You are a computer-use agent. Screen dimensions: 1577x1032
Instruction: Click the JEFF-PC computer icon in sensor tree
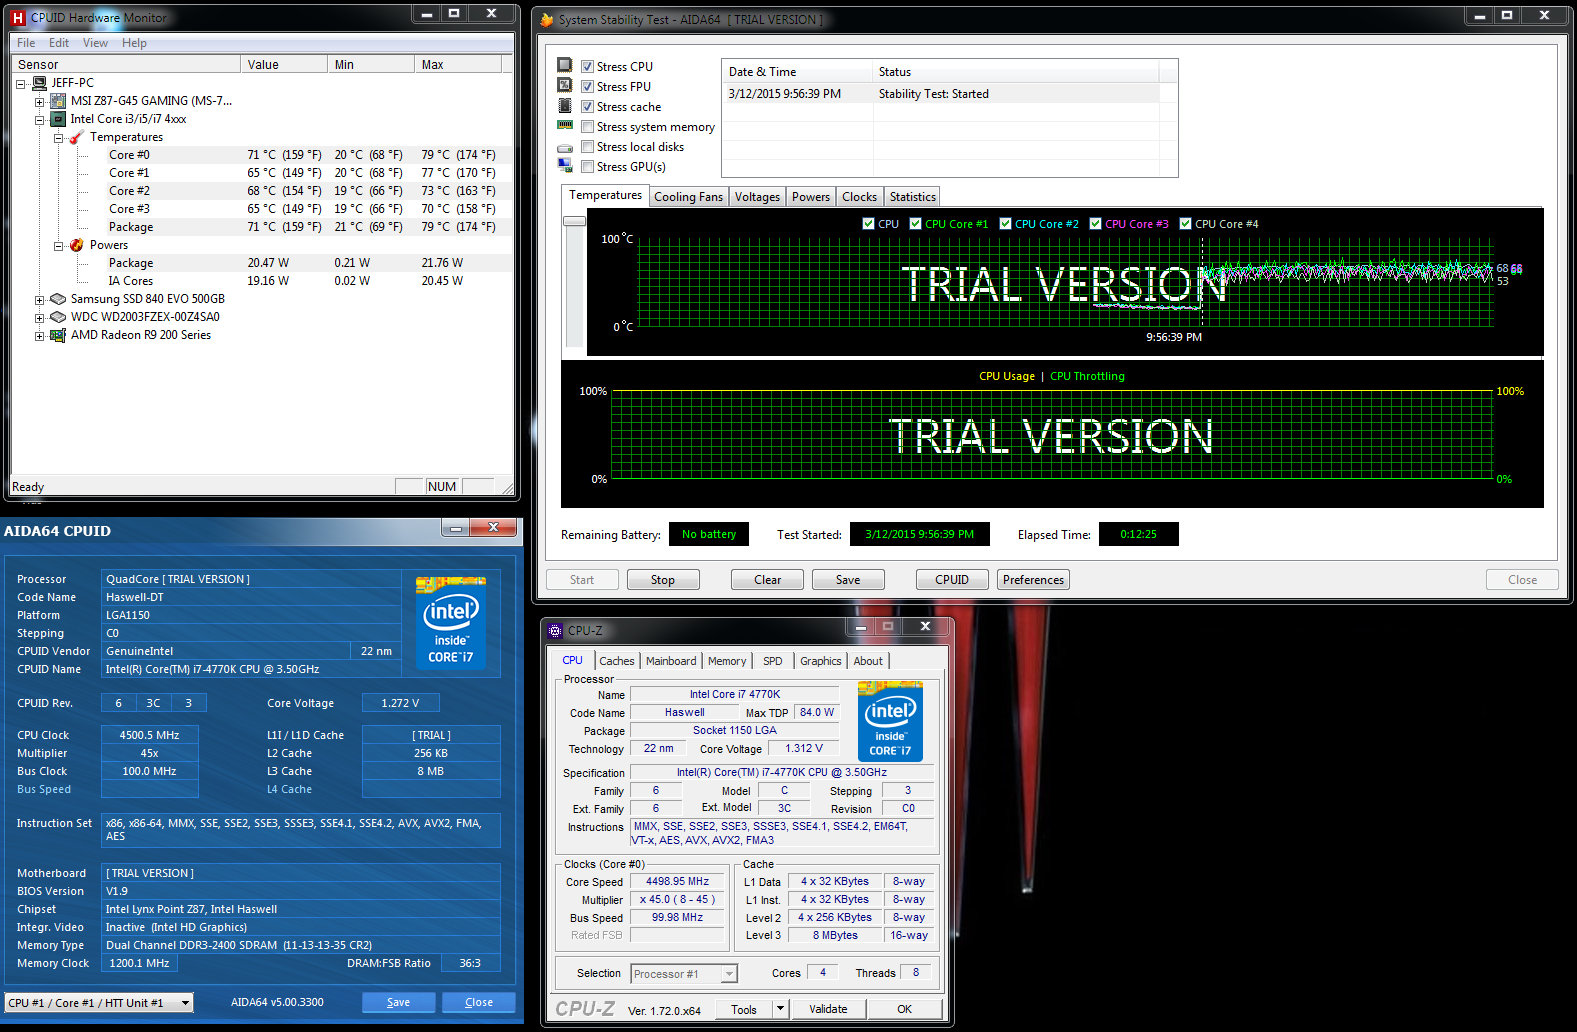(x=40, y=83)
